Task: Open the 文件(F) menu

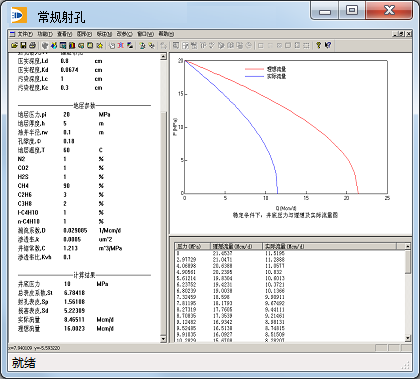Action: (25, 34)
